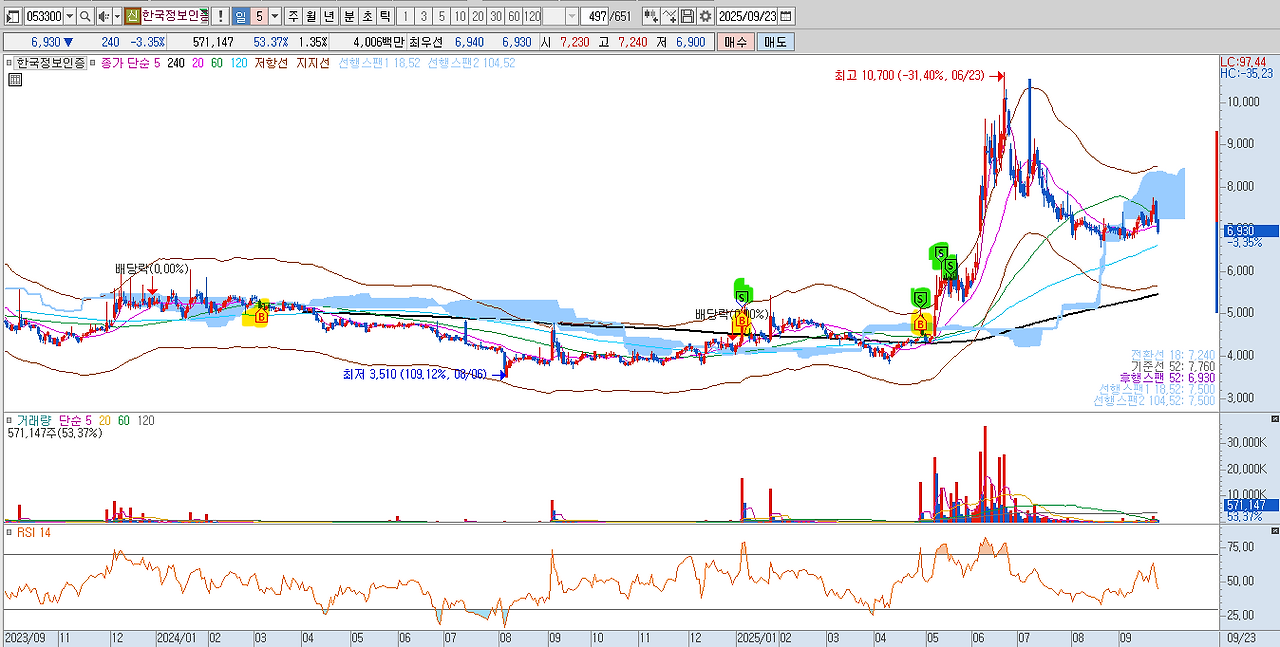Click the speaker sound alert icon

[x=103, y=16]
